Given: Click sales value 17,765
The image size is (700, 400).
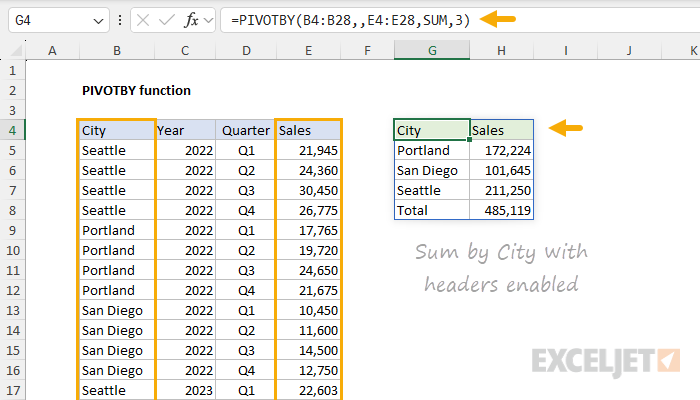Looking at the screenshot, I should click(308, 230).
